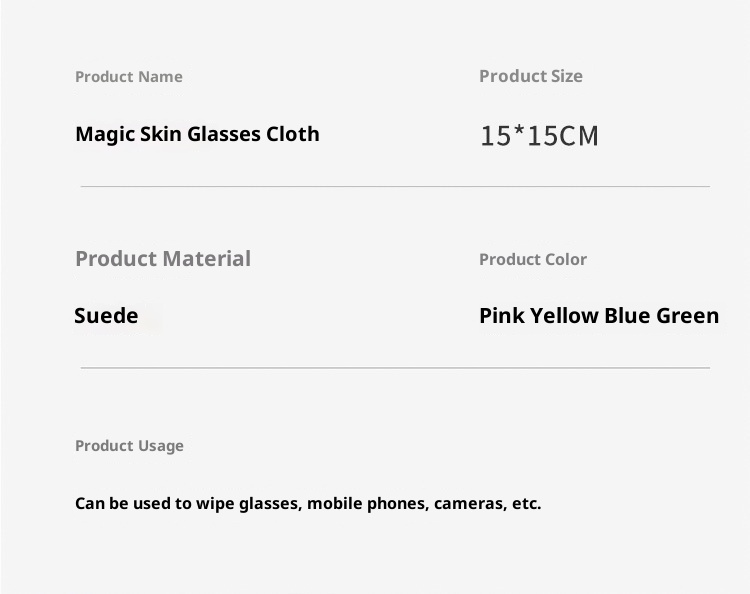Click the word "cameras" in usage description
This screenshot has height=594, width=750.
pyautogui.click(x=469, y=504)
